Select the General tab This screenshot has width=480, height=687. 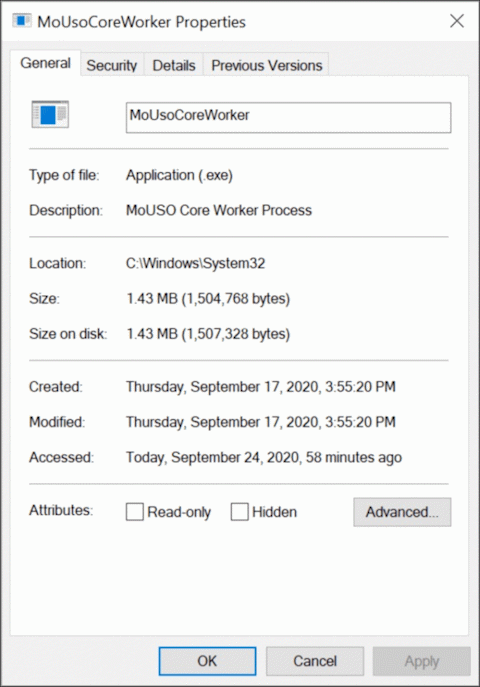click(46, 63)
